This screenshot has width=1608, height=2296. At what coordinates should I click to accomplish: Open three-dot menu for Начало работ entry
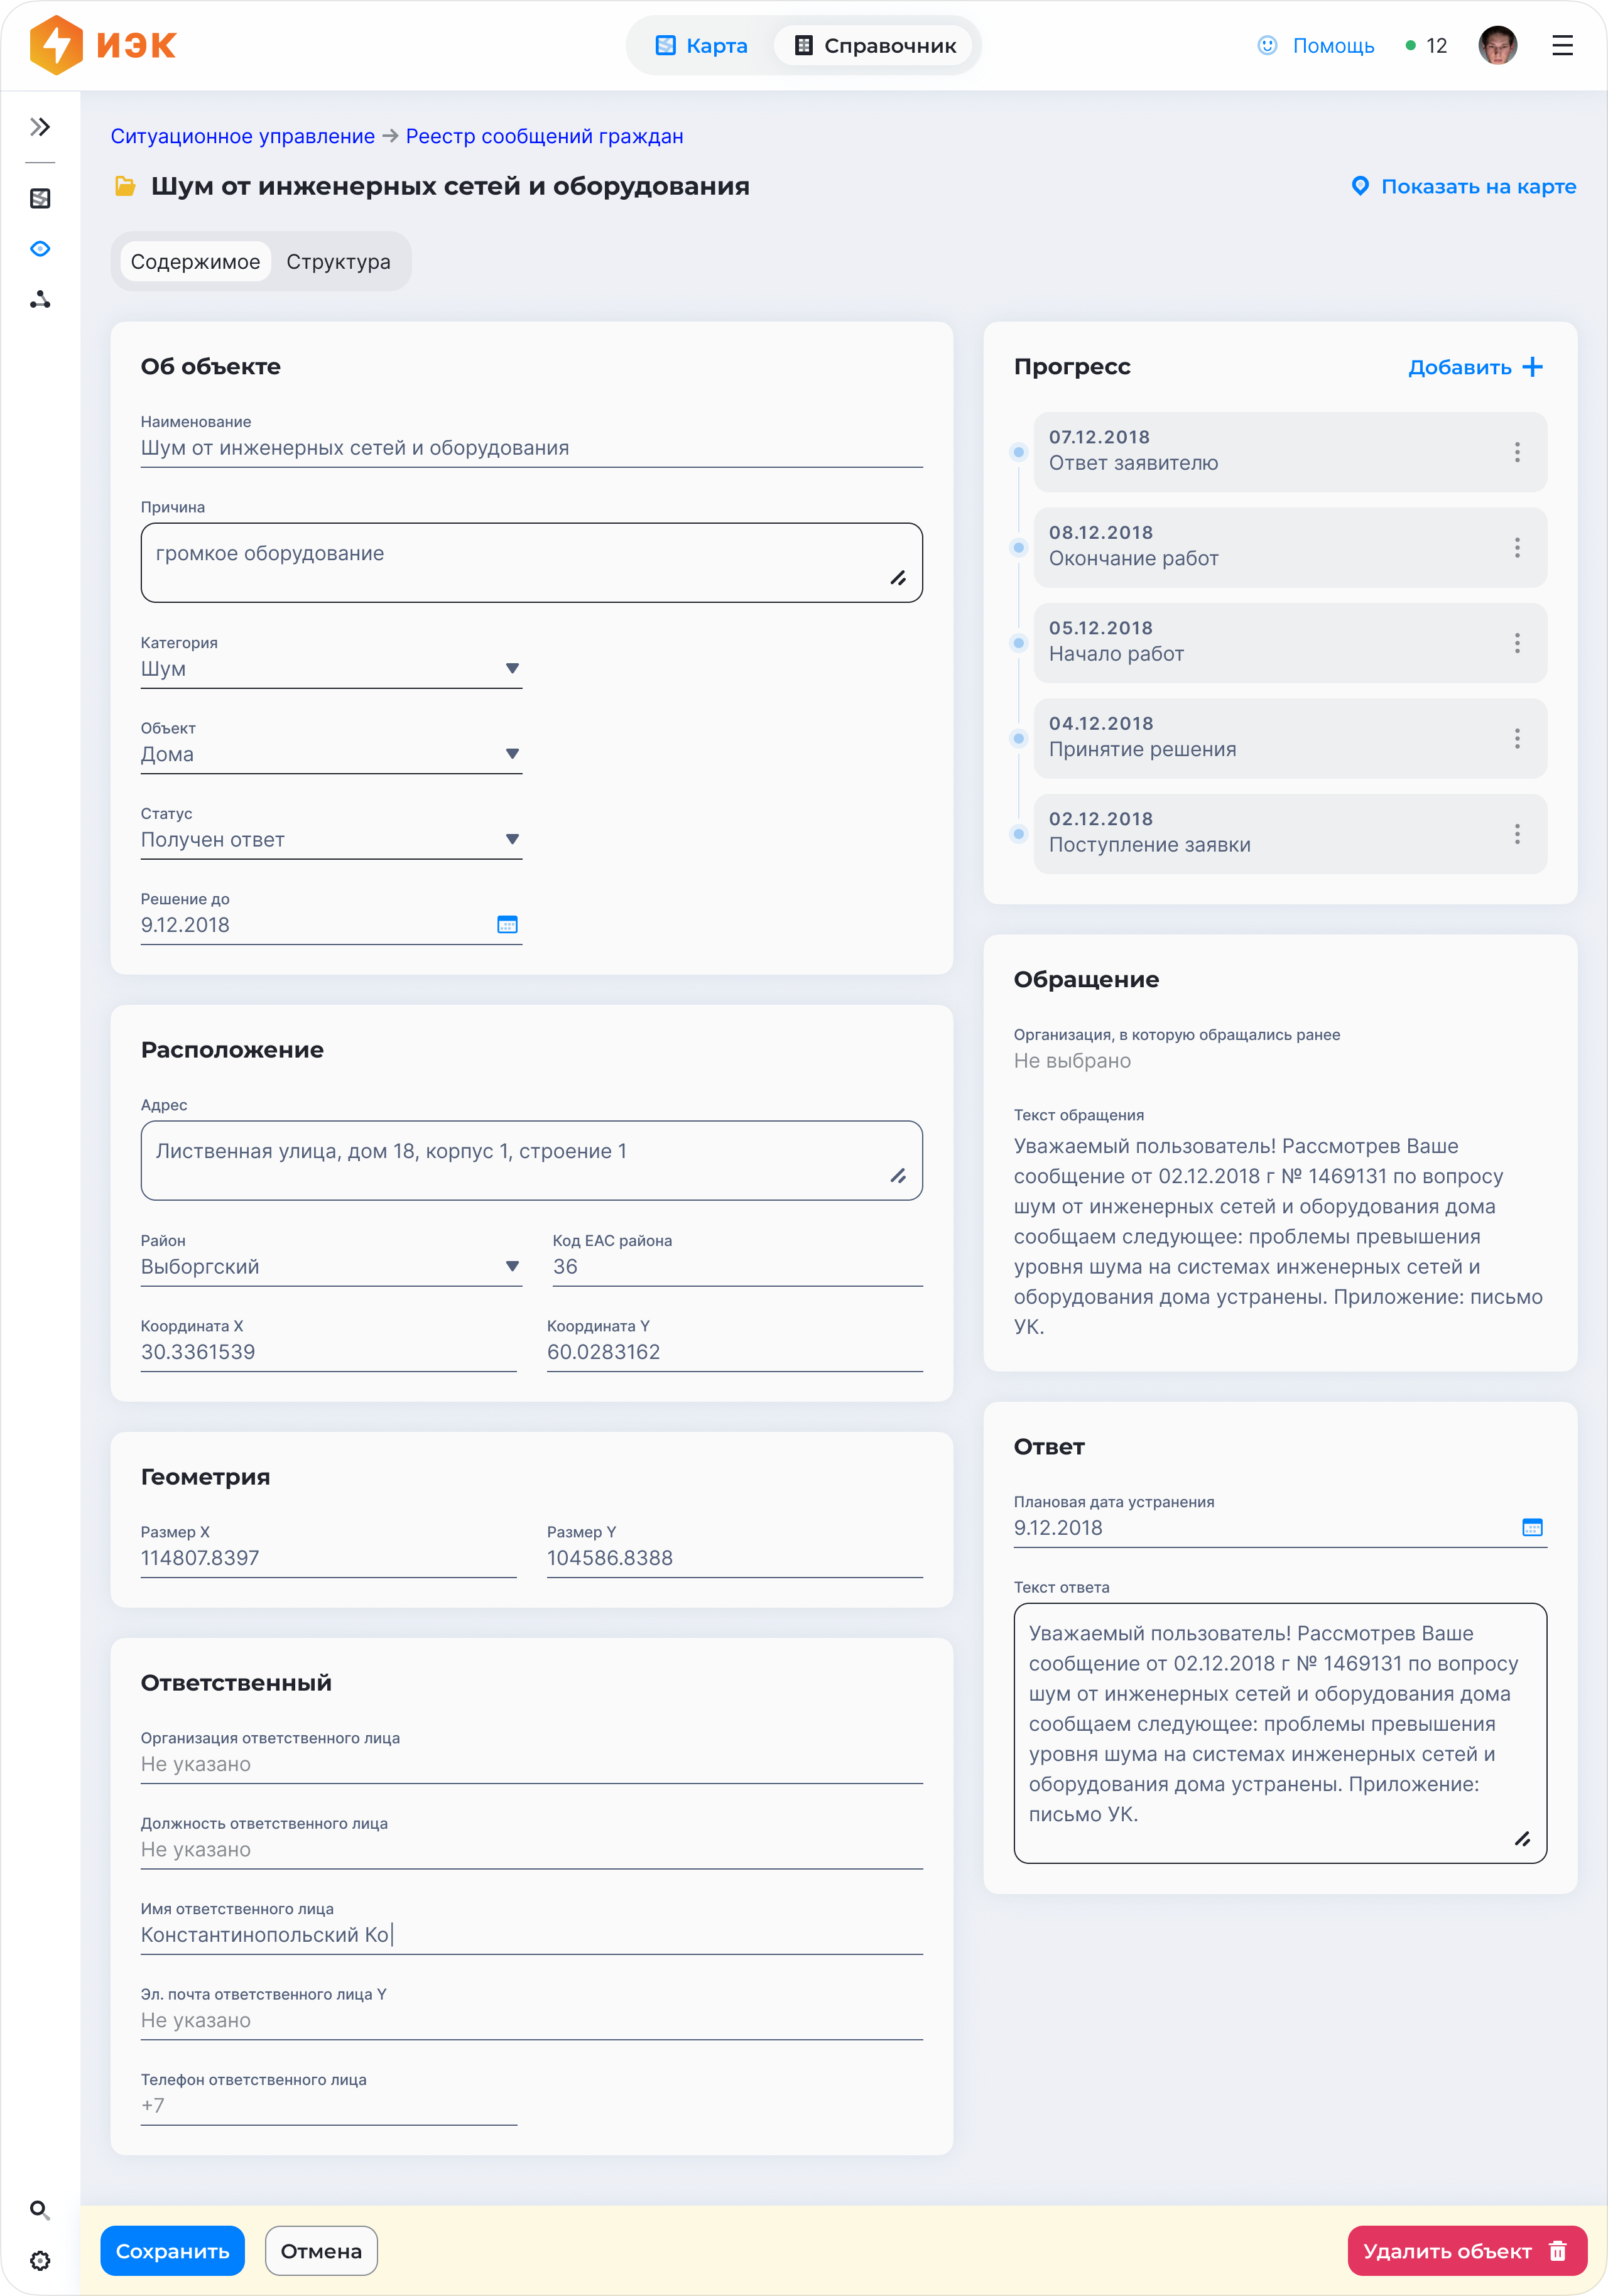point(1517,643)
